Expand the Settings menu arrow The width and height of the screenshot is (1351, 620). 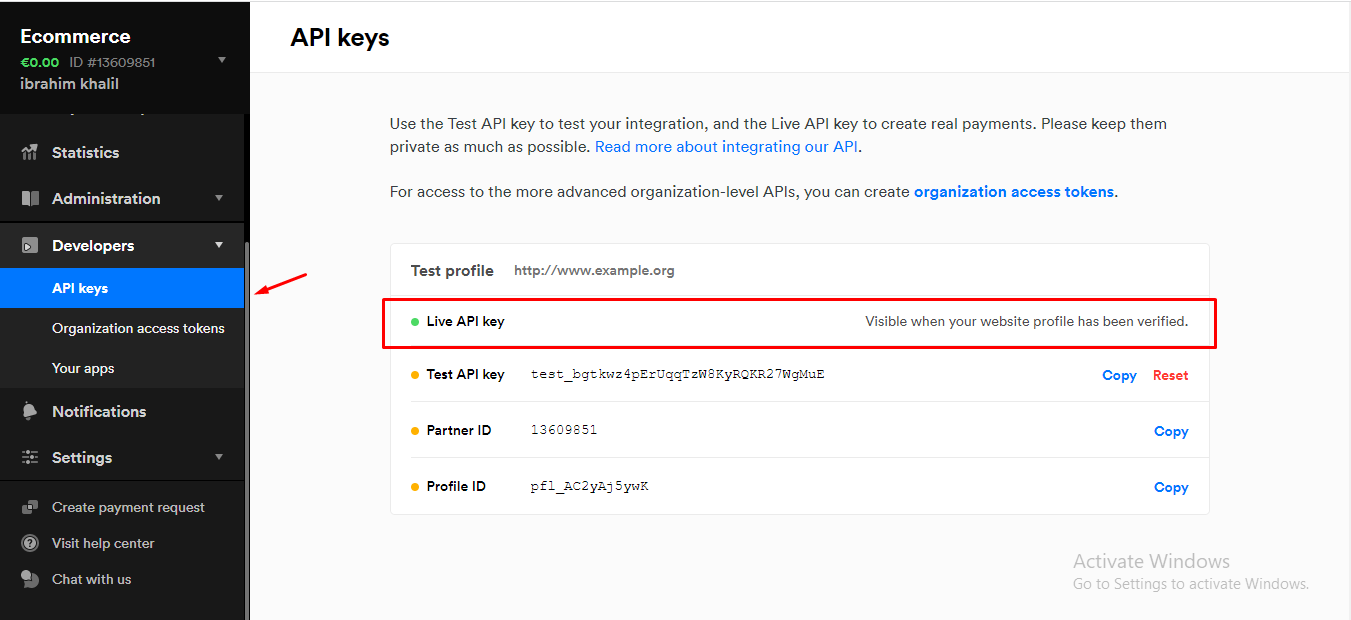tap(219, 457)
